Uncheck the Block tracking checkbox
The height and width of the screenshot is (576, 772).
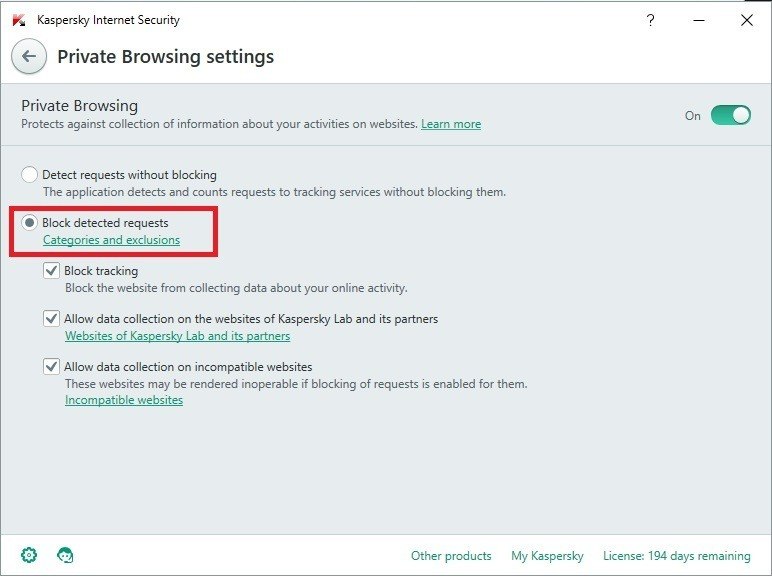pyautogui.click(x=51, y=270)
